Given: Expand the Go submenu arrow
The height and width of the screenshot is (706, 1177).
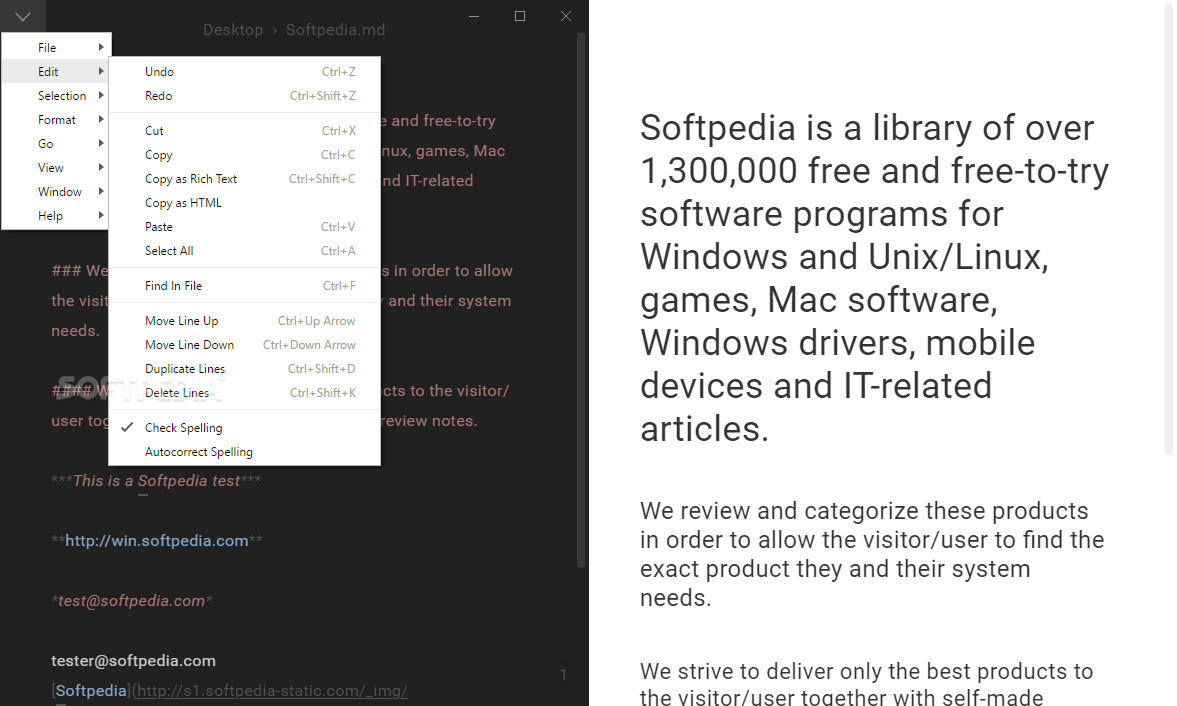Looking at the screenshot, I should [x=101, y=143].
